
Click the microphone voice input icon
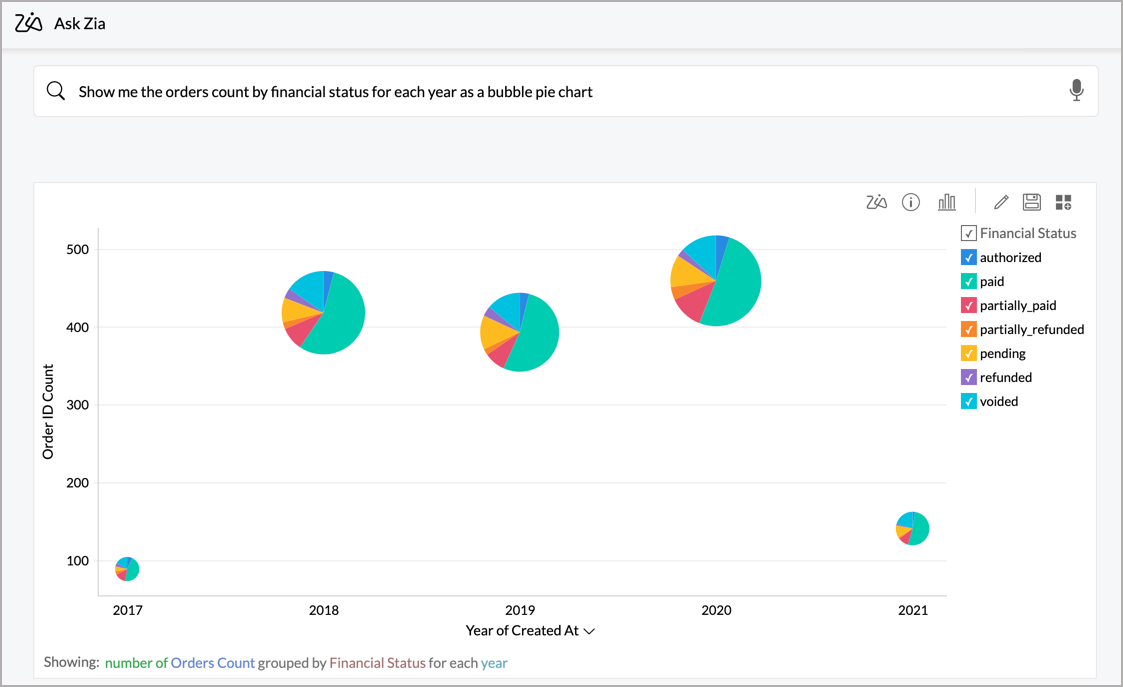[x=1076, y=91]
